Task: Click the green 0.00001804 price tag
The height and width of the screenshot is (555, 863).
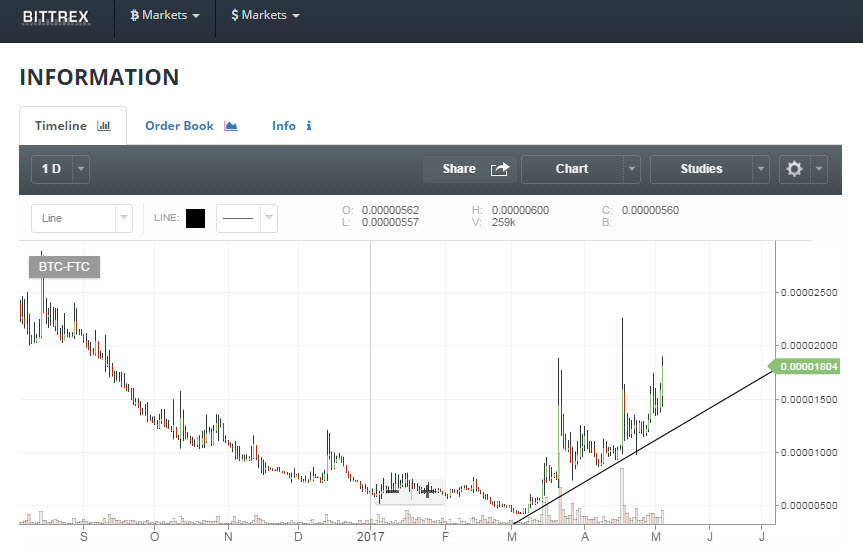Action: point(805,366)
